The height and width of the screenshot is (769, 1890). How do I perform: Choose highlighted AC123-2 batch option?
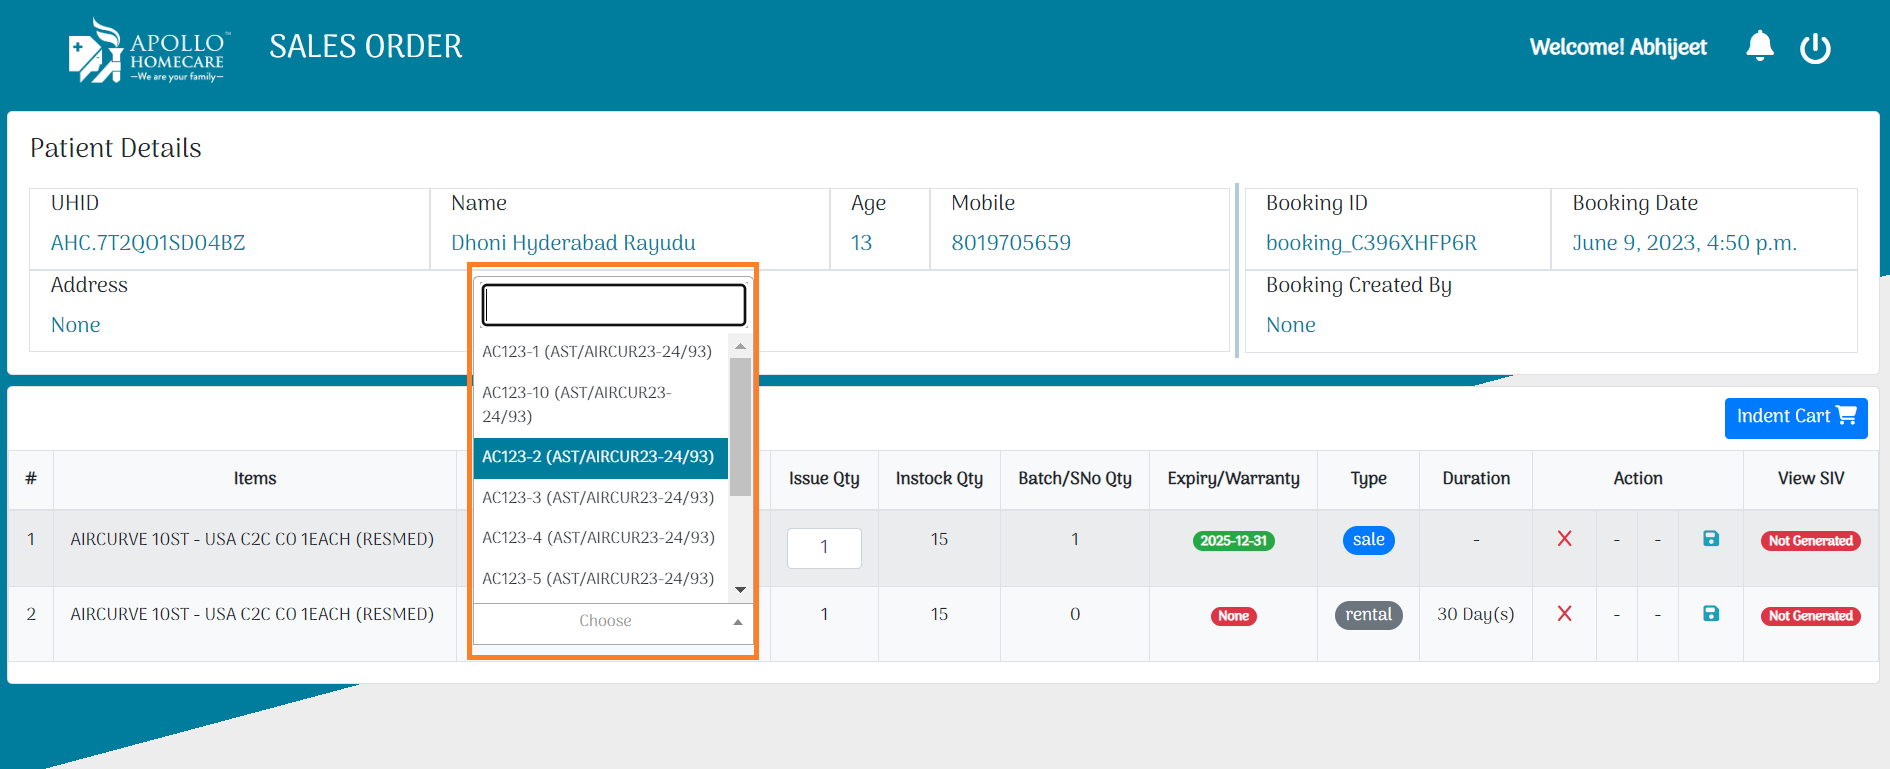597,457
